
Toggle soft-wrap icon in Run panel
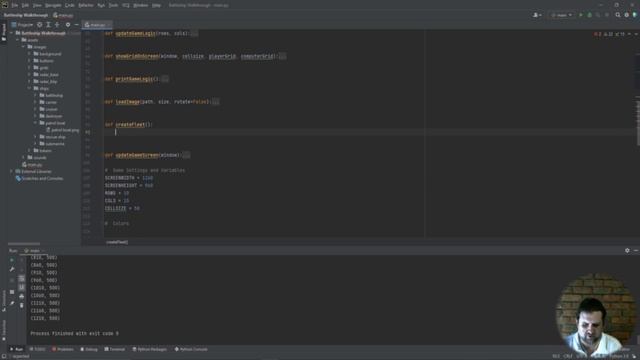coord(22,279)
